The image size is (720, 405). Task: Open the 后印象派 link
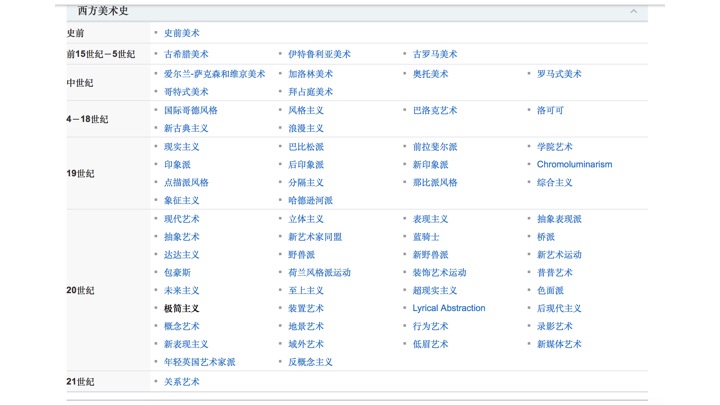[x=306, y=164]
